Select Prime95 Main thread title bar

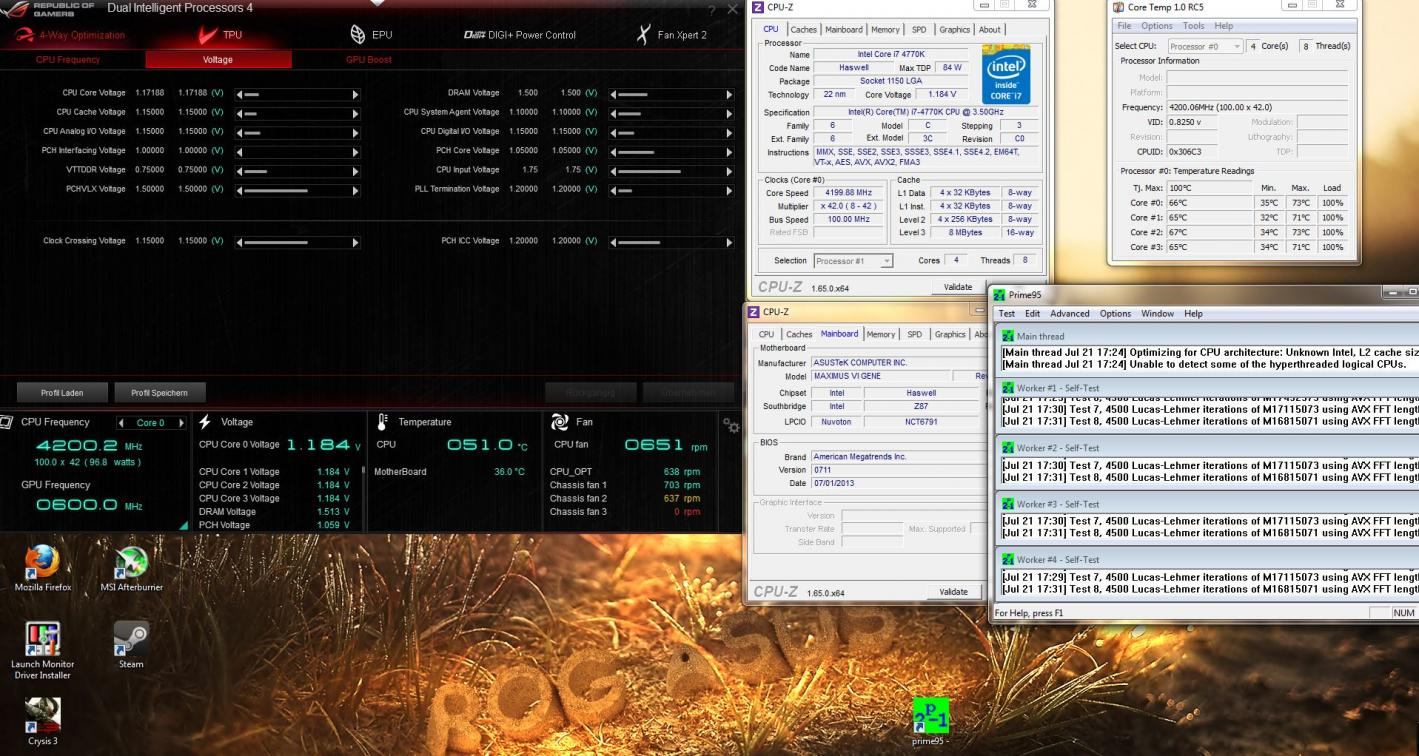[x=1208, y=336]
